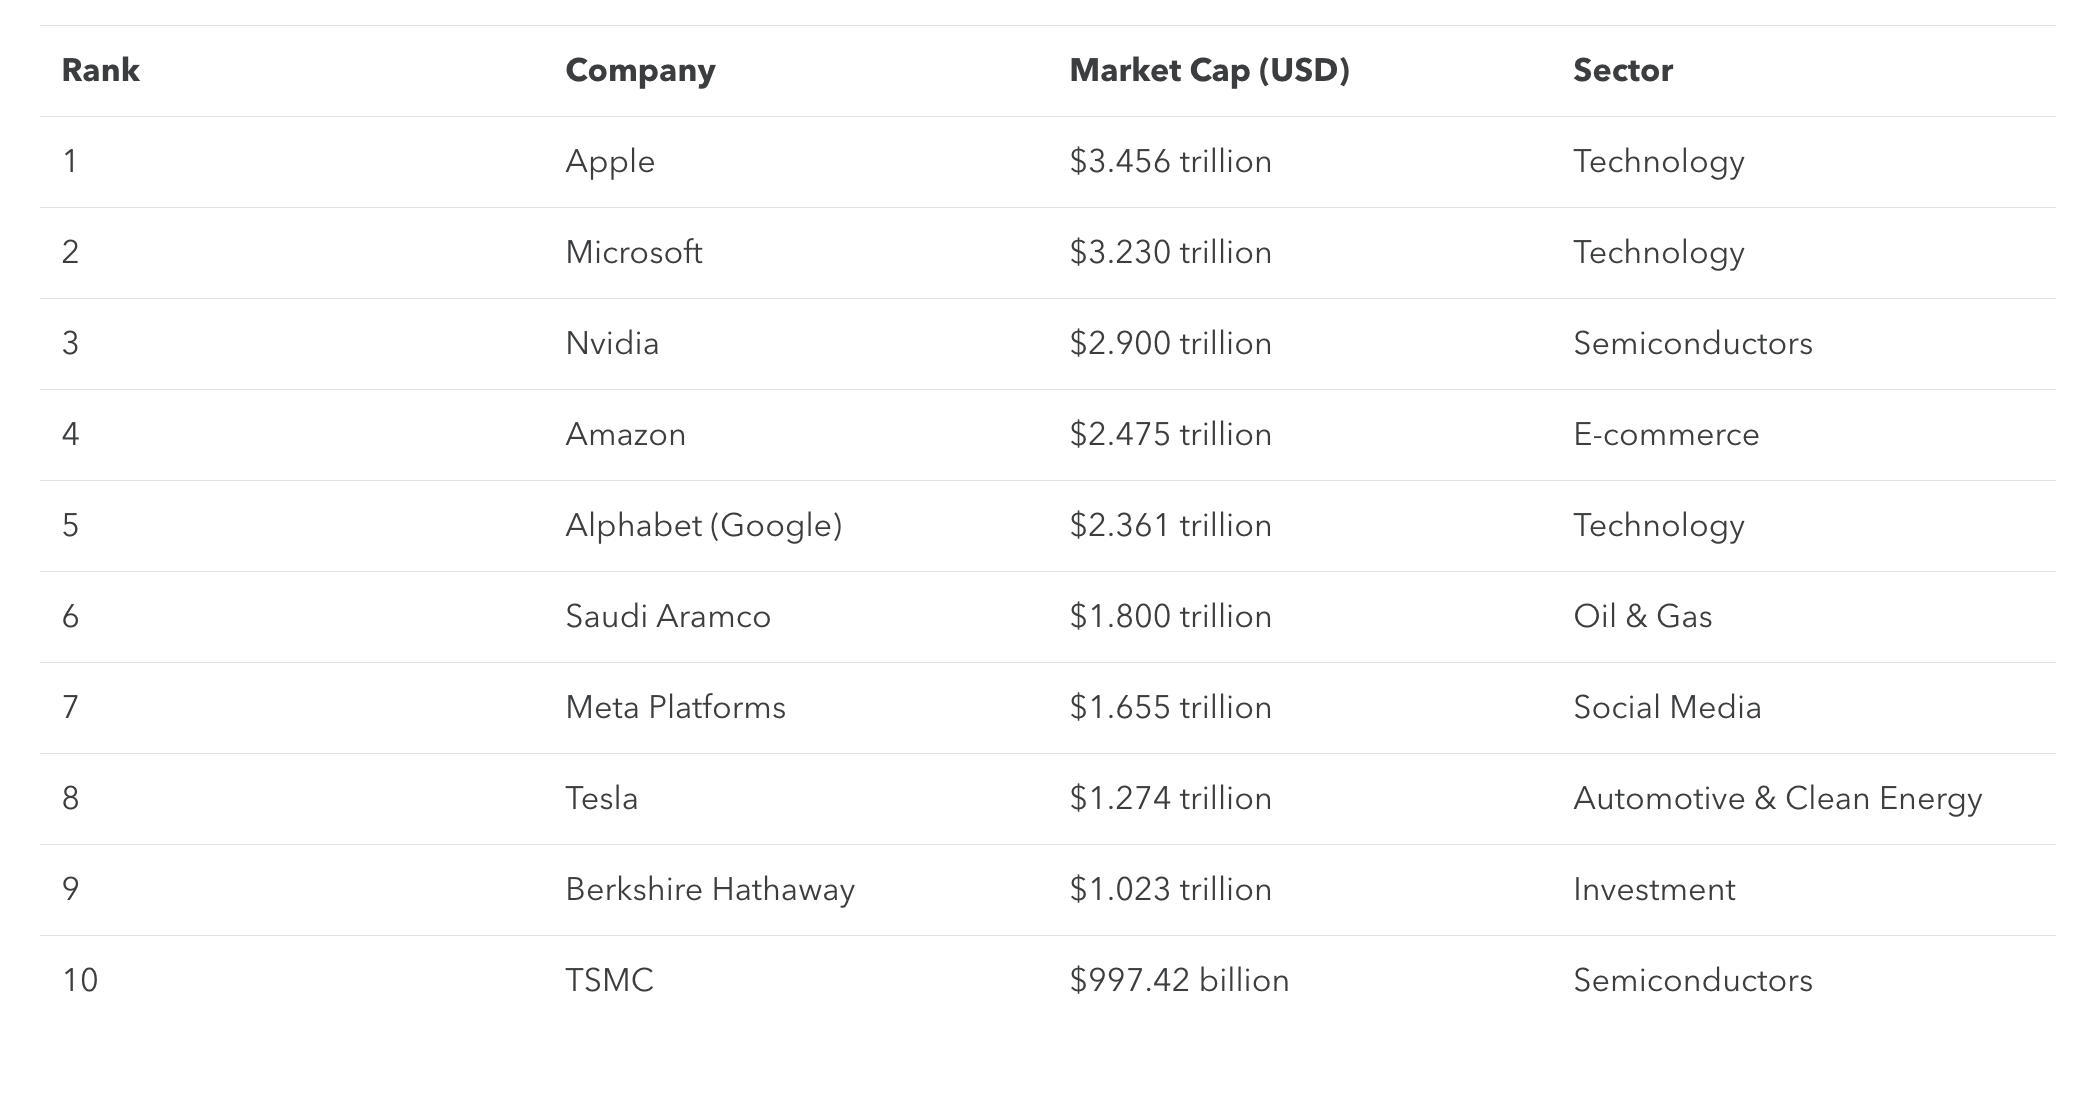
Task: Click the $3.456 trillion market cap value
Action: pos(1170,161)
